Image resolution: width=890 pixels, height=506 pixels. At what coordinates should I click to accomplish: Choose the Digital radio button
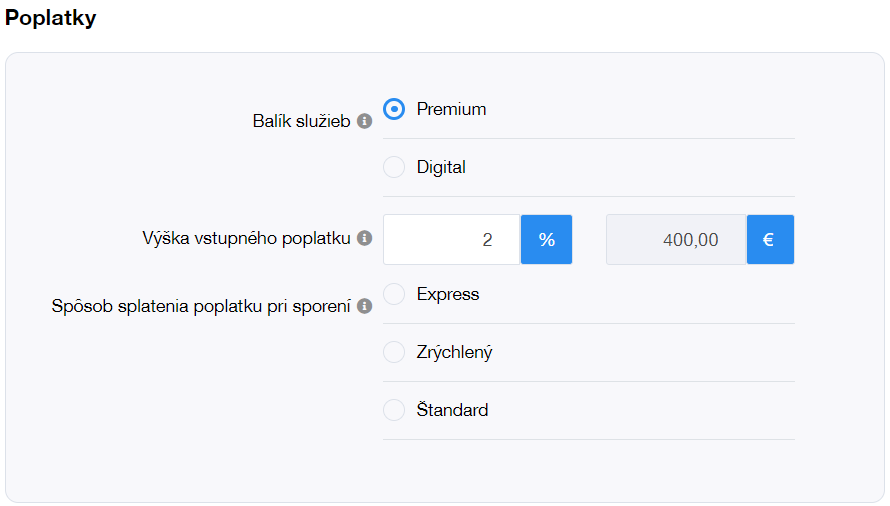(395, 167)
